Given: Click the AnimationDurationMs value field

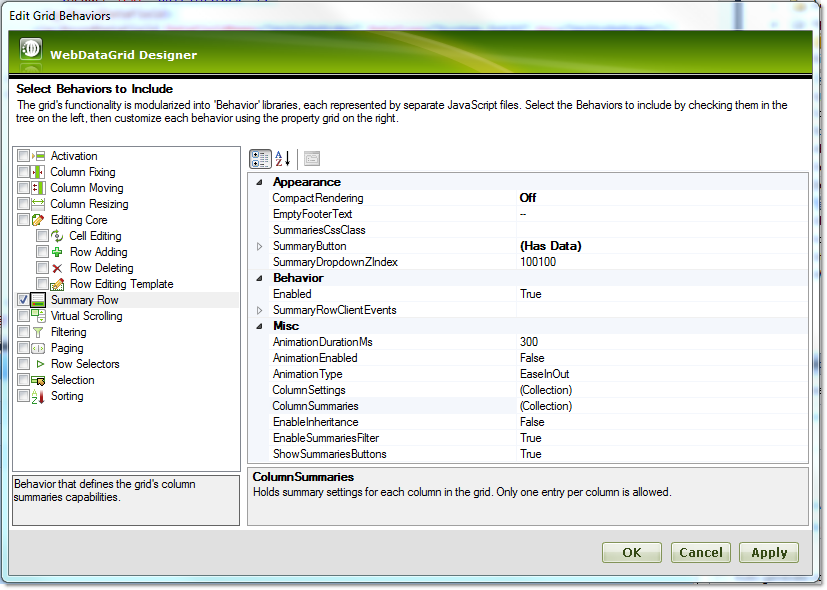Looking at the screenshot, I should click(x=660, y=342).
